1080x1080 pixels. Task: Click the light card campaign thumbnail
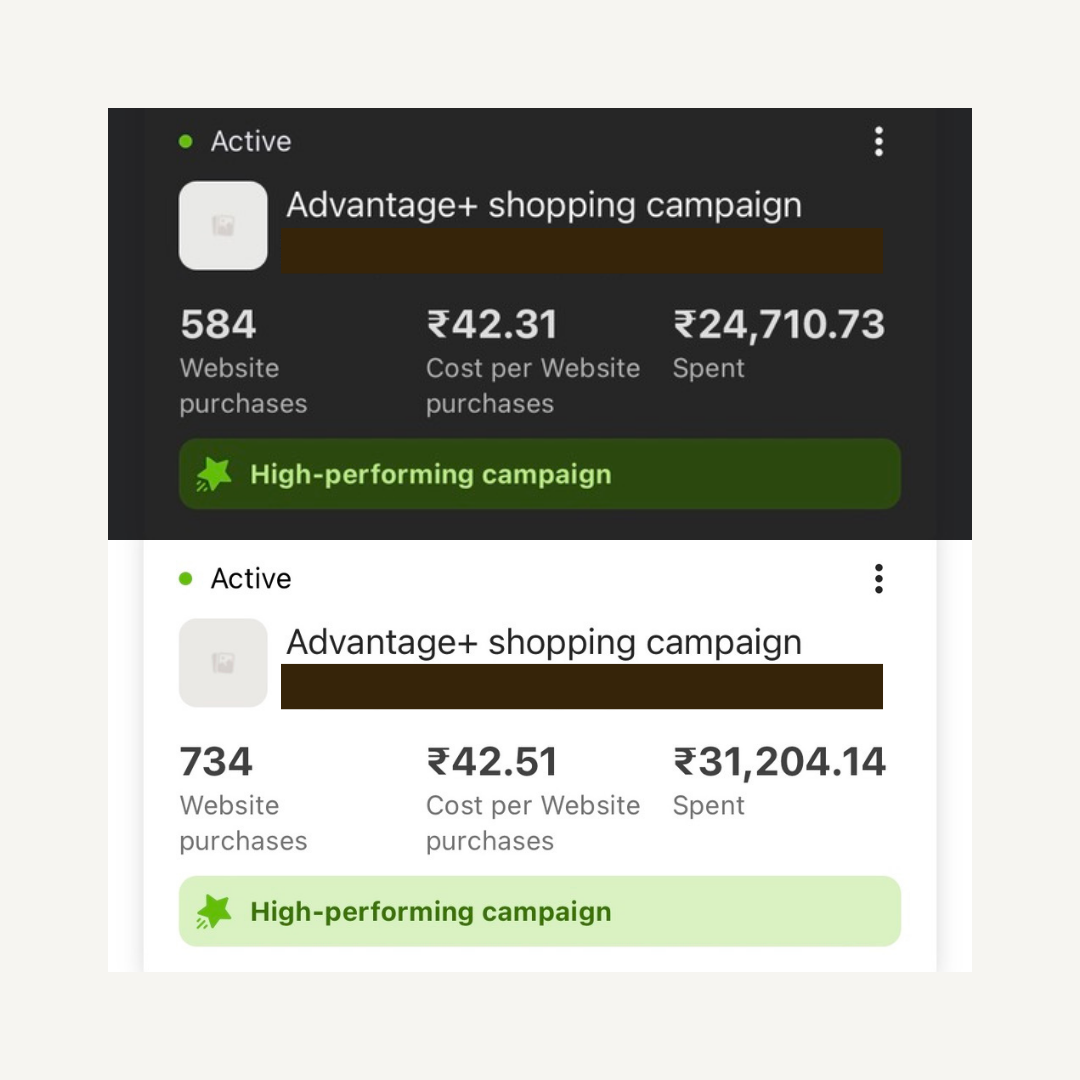(223, 662)
